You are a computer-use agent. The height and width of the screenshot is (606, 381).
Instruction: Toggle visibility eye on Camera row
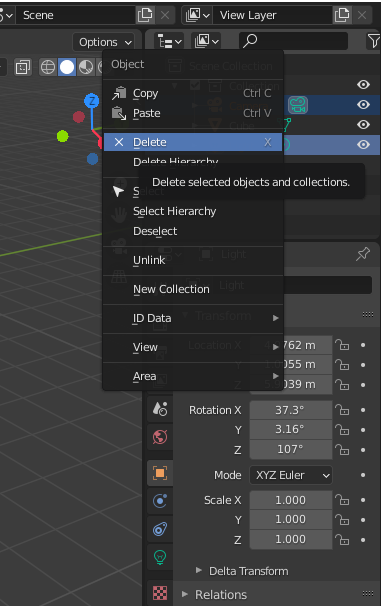[363, 105]
